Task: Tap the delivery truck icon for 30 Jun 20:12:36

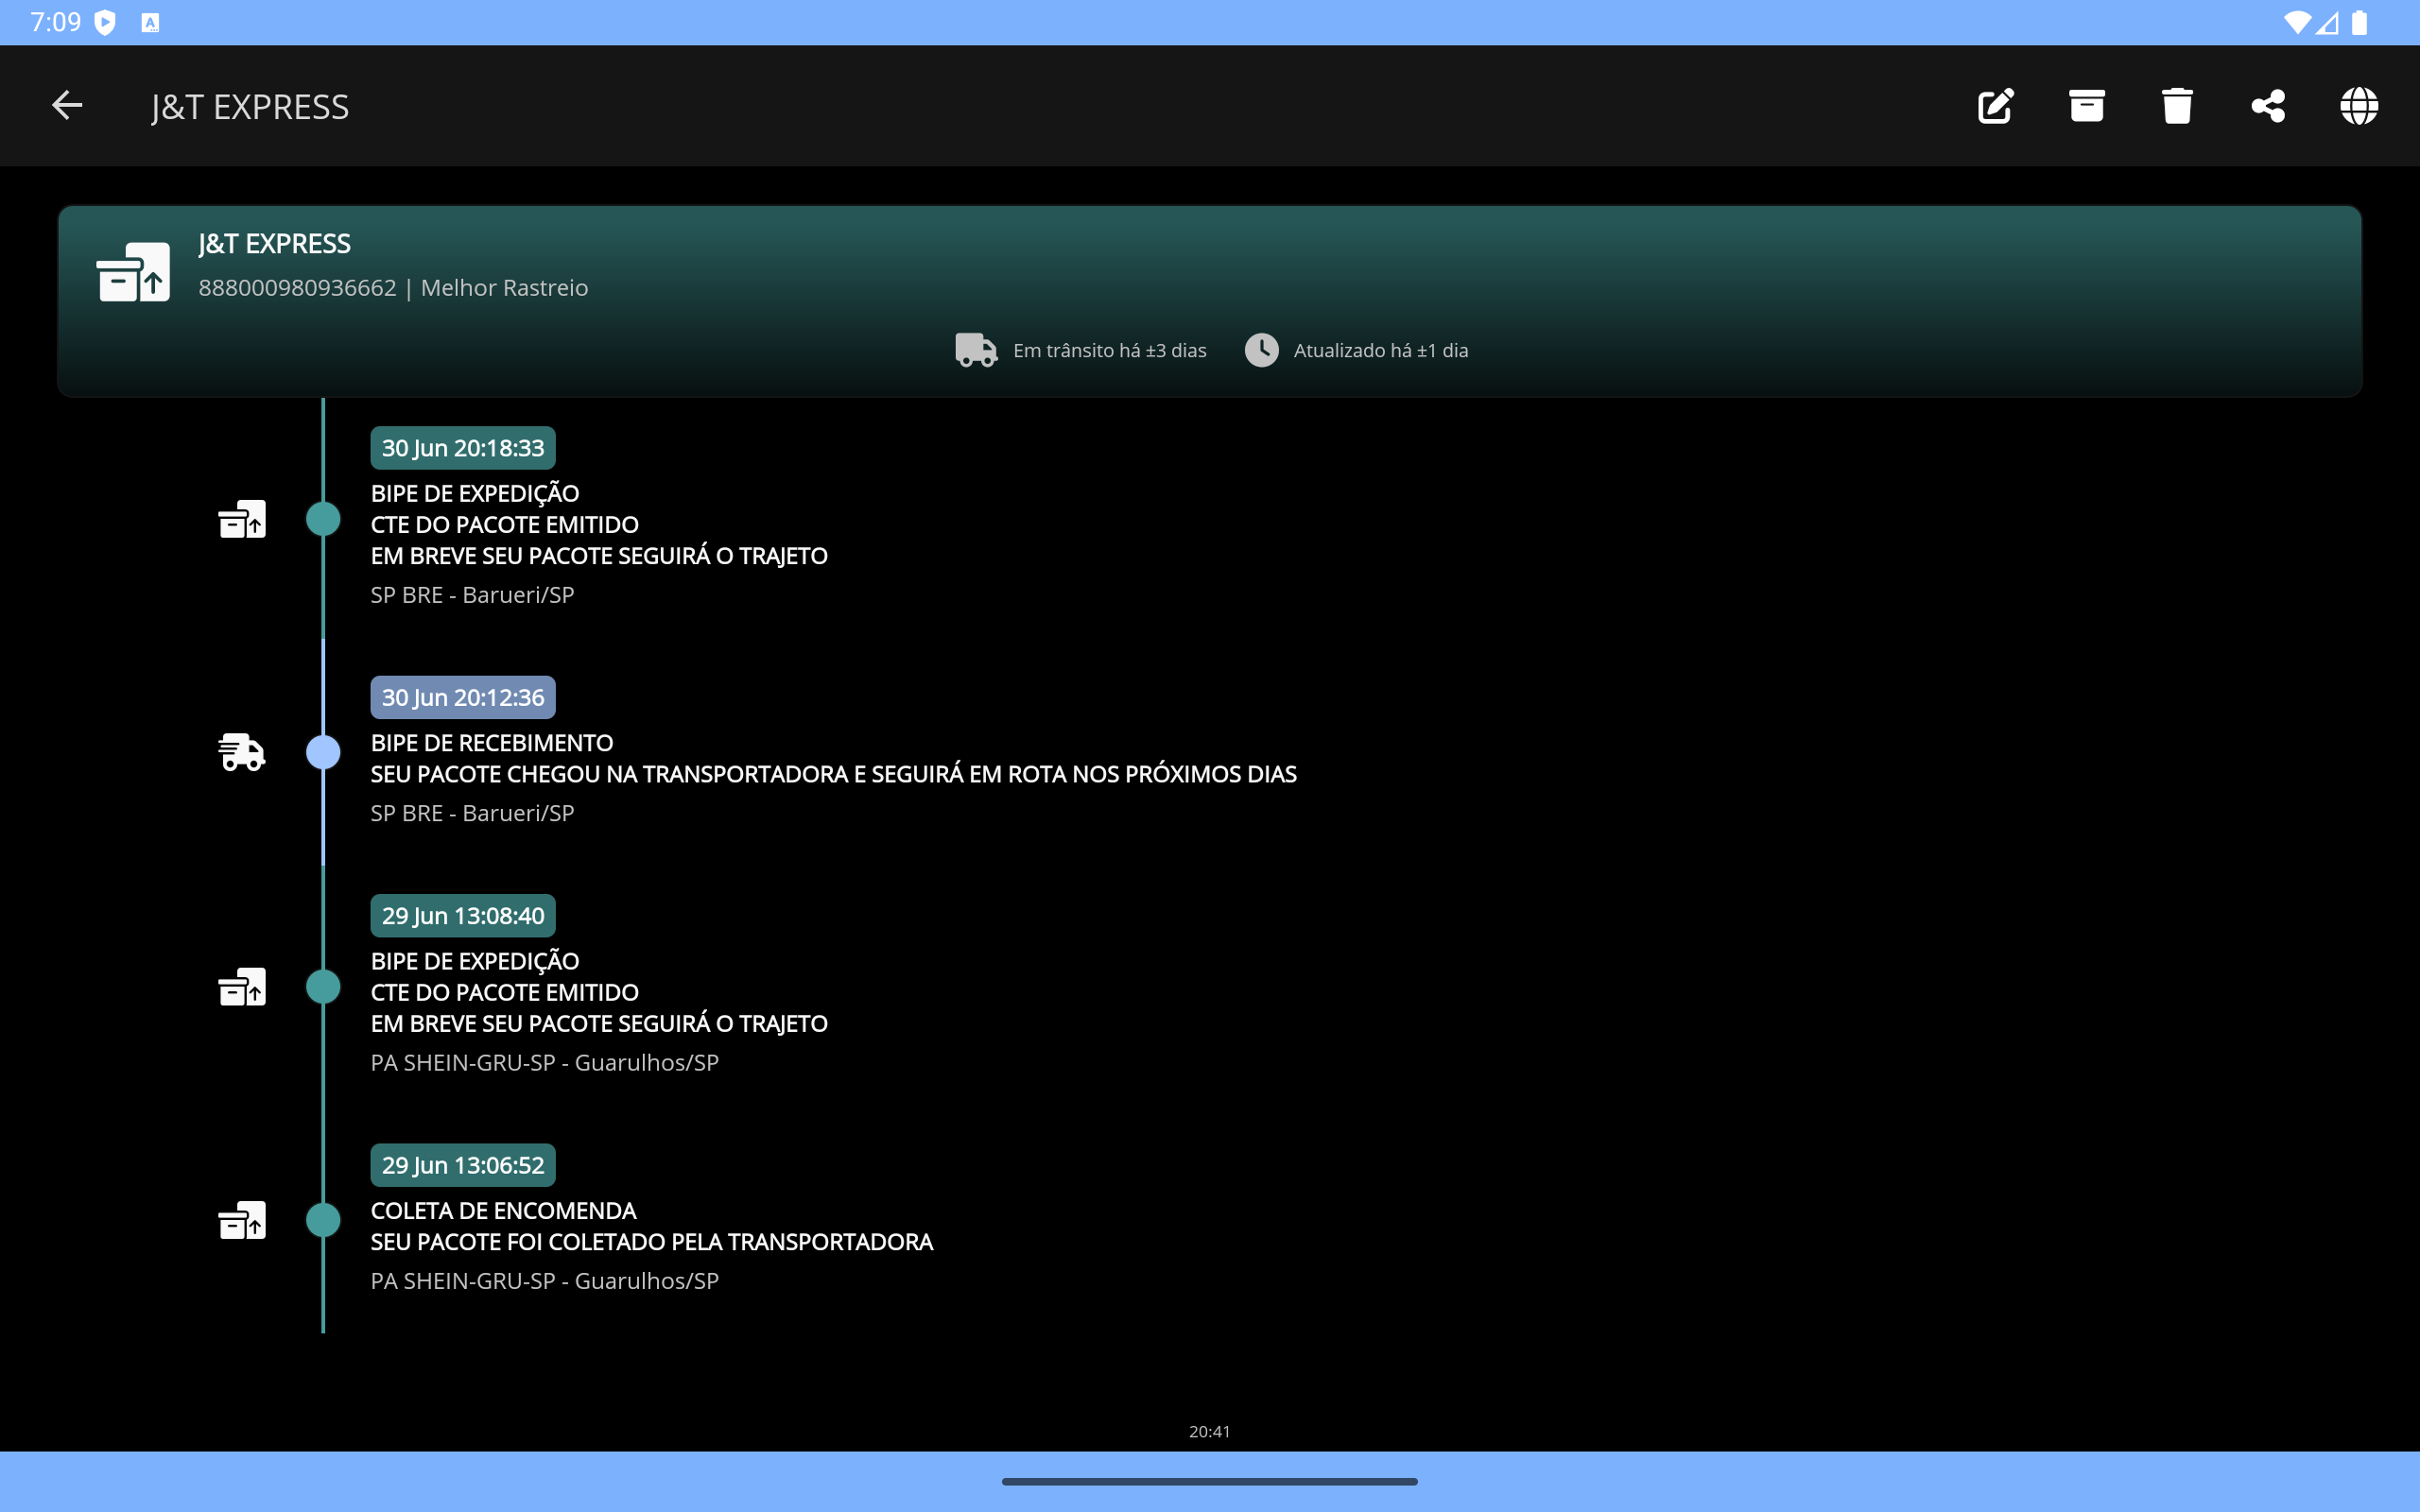Action: [x=242, y=752]
